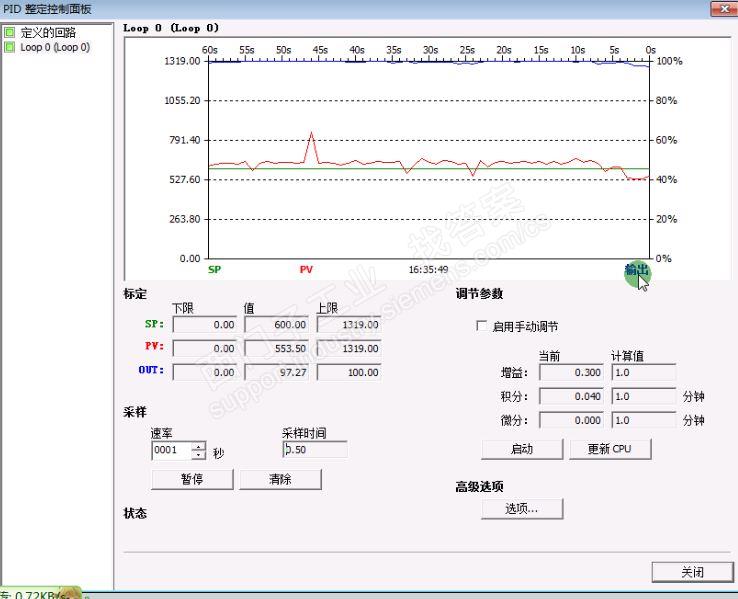Viewport: 738px width, 599px height.
Task: Click the PV value field 553.50
Action: click(277, 348)
